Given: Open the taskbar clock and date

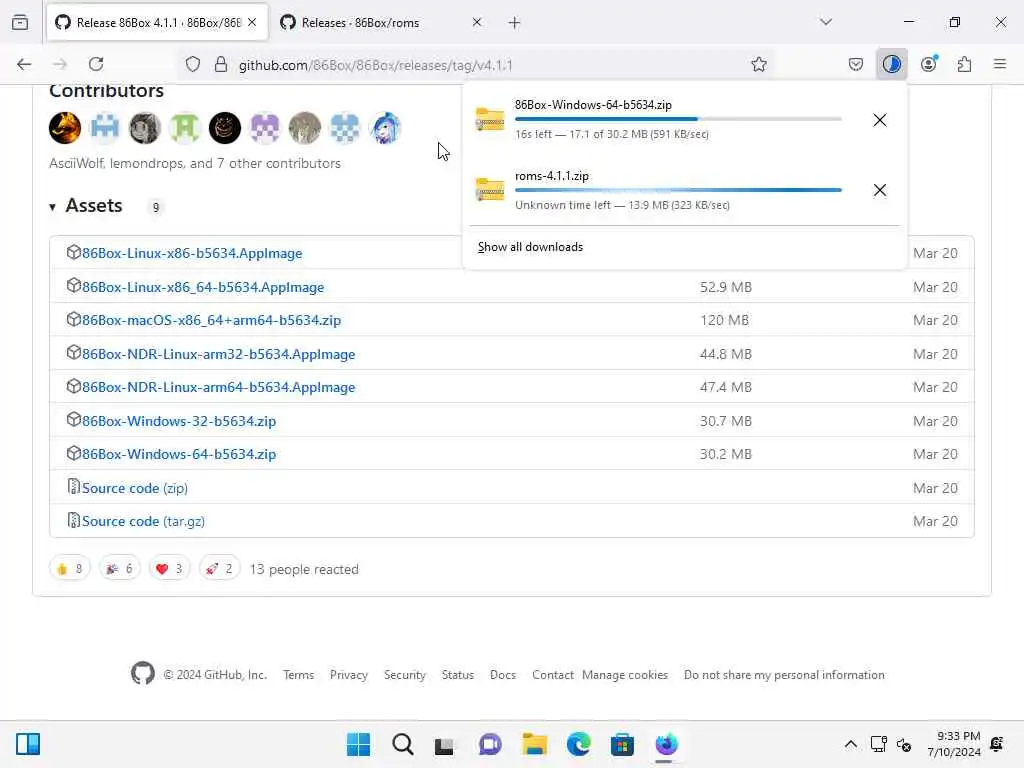Looking at the screenshot, I should [953, 744].
